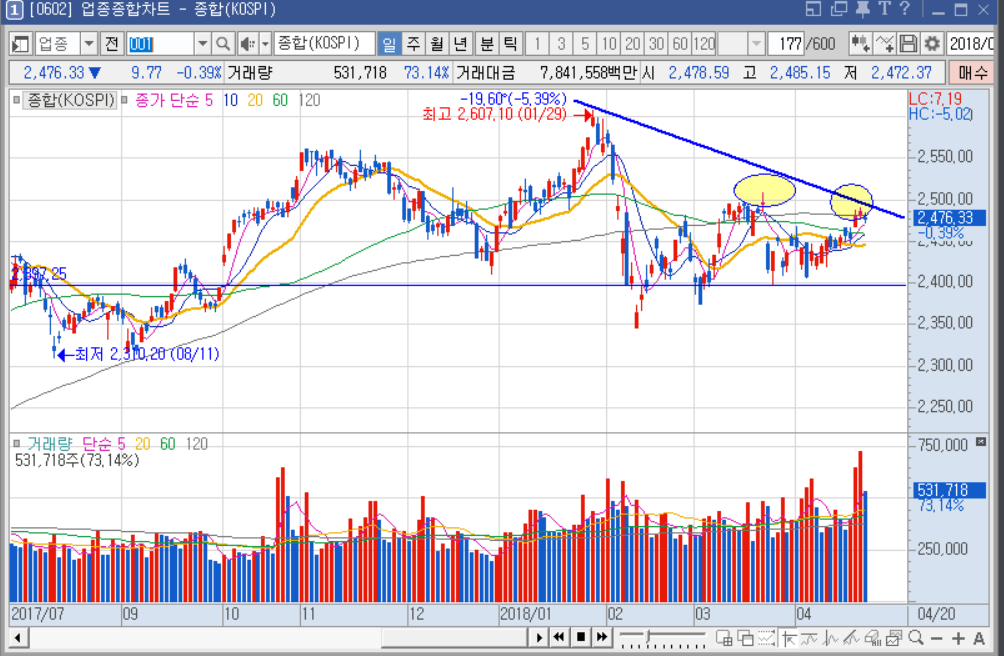The height and width of the screenshot is (656, 1004).
Task: Switch chart to 월 (monthly) period
Action: click(x=437, y=44)
